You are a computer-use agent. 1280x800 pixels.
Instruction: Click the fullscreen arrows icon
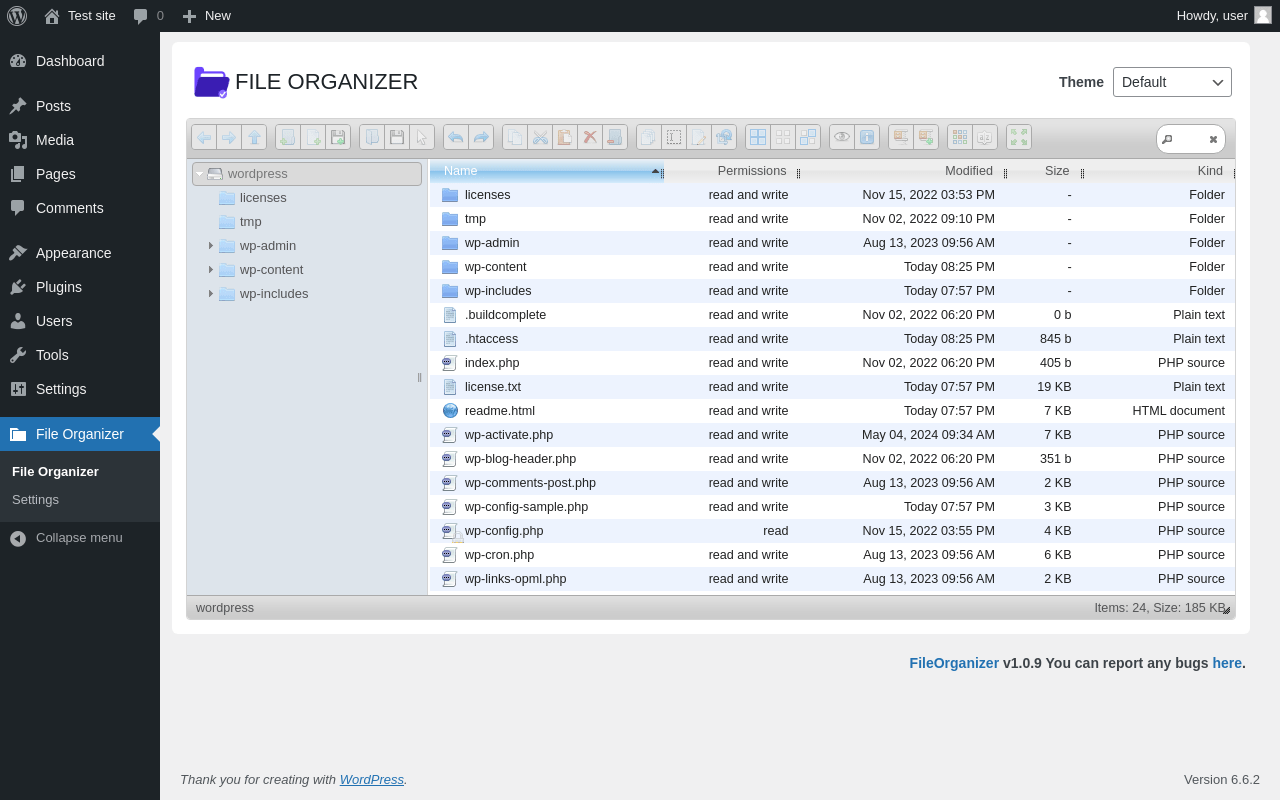1018,137
